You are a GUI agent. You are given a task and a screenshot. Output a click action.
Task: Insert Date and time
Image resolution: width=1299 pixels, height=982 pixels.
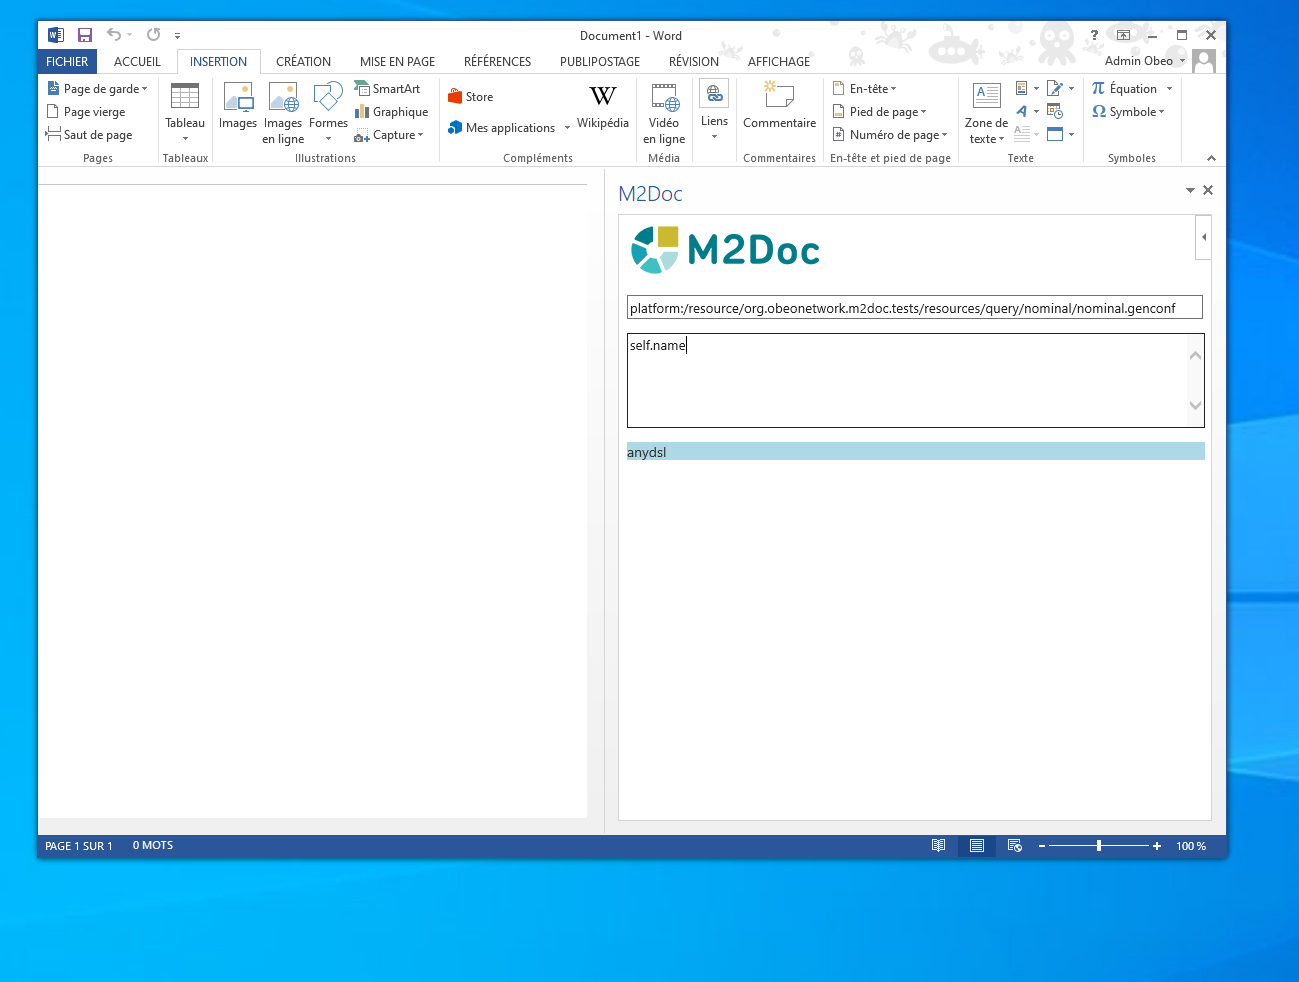(x=1055, y=111)
